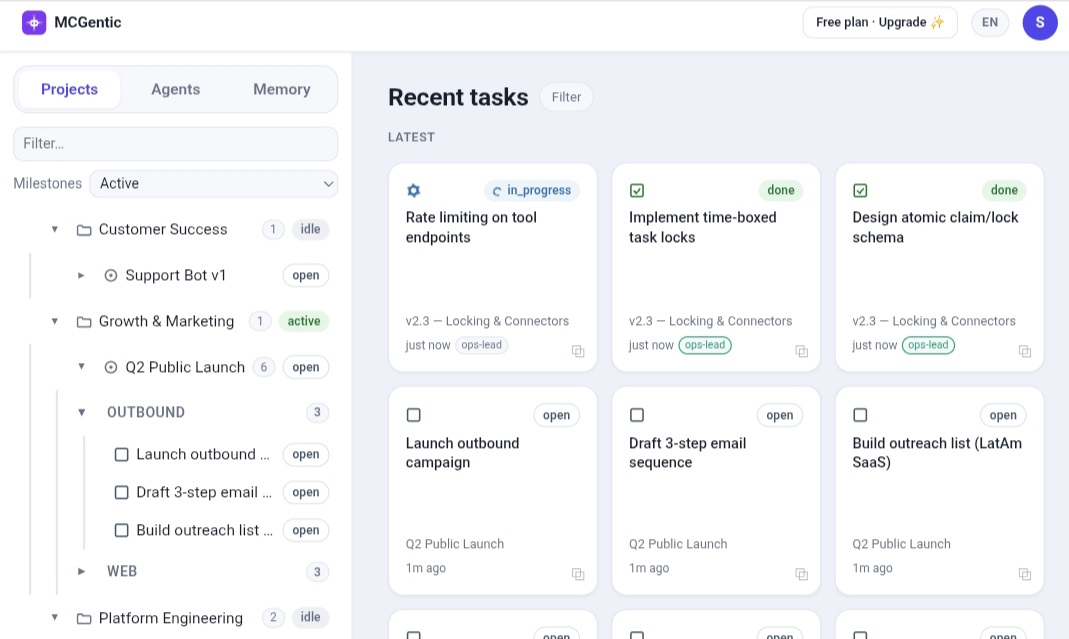Switch to the Memory tab
The width and height of the screenshot is (1069, 639).
click(282, 89)
